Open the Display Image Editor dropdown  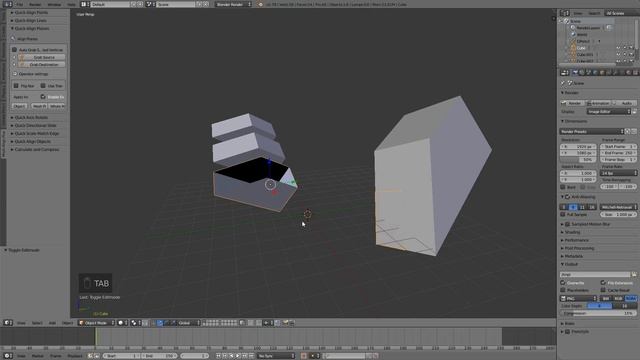tap(609, 111)
